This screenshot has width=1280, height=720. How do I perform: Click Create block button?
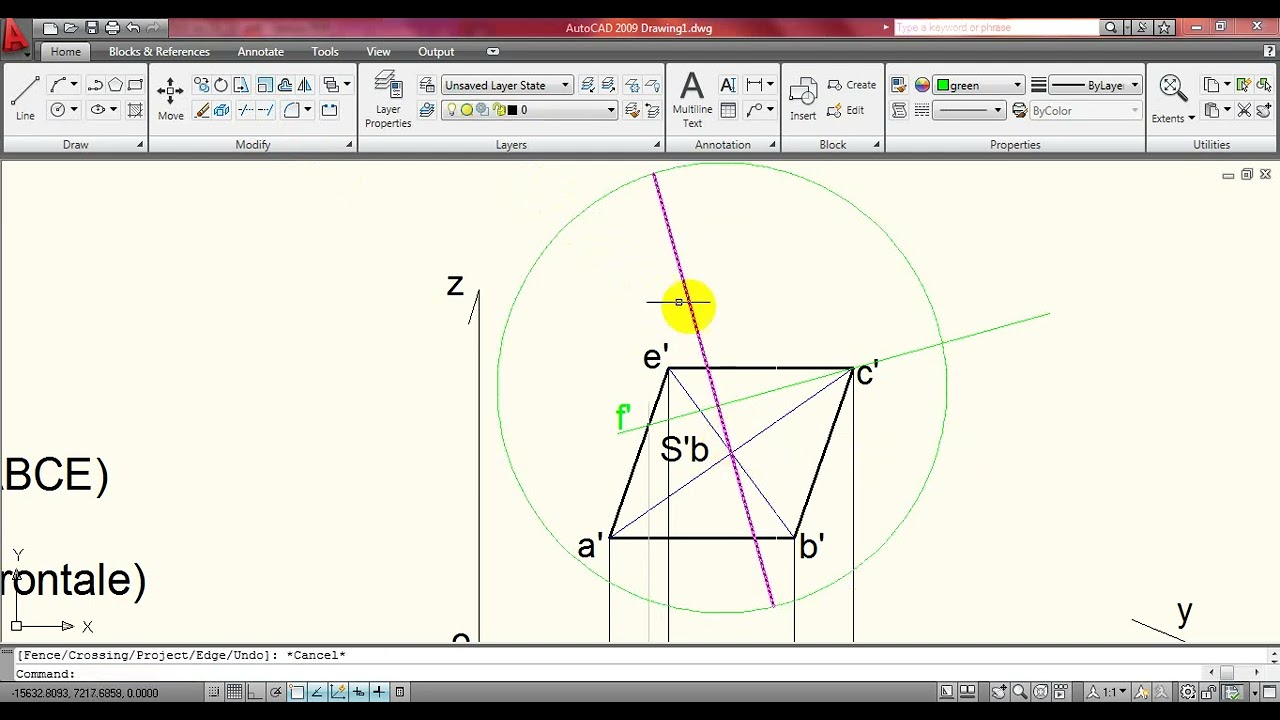[x=852, y=85]
